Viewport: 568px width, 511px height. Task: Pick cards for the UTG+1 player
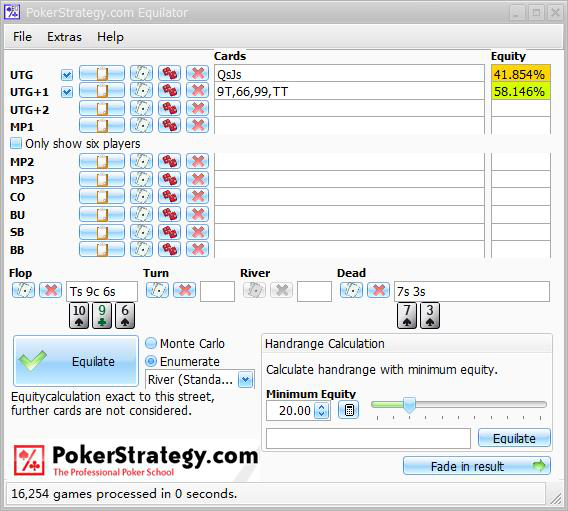click(x=142, y=91)
